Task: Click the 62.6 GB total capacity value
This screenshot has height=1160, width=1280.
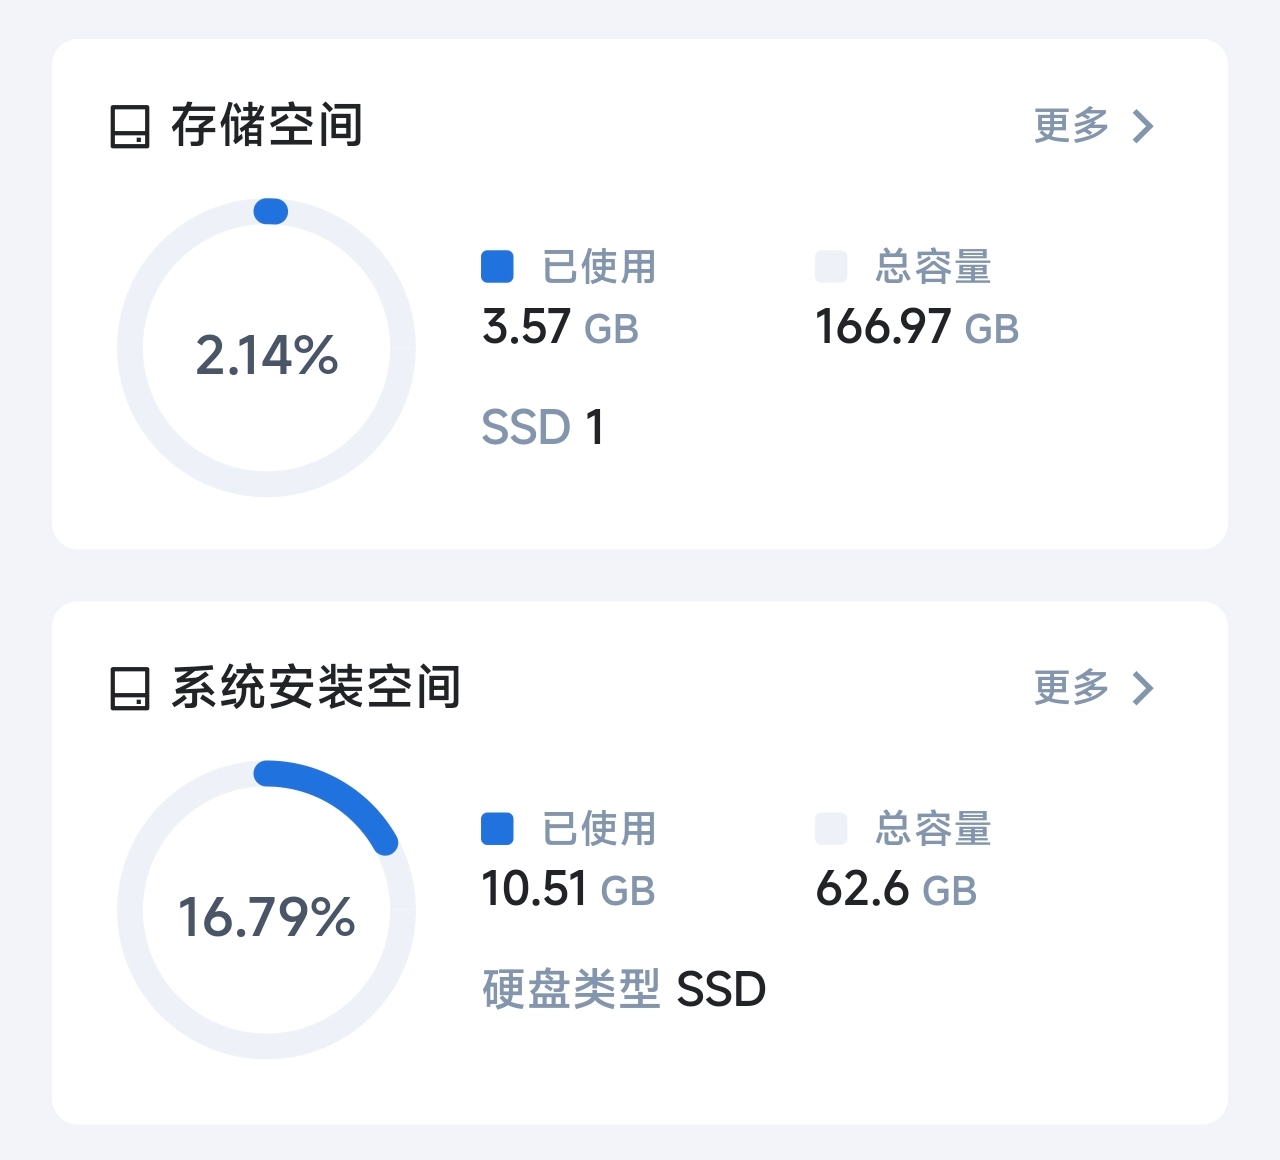Action: point(896,890)
